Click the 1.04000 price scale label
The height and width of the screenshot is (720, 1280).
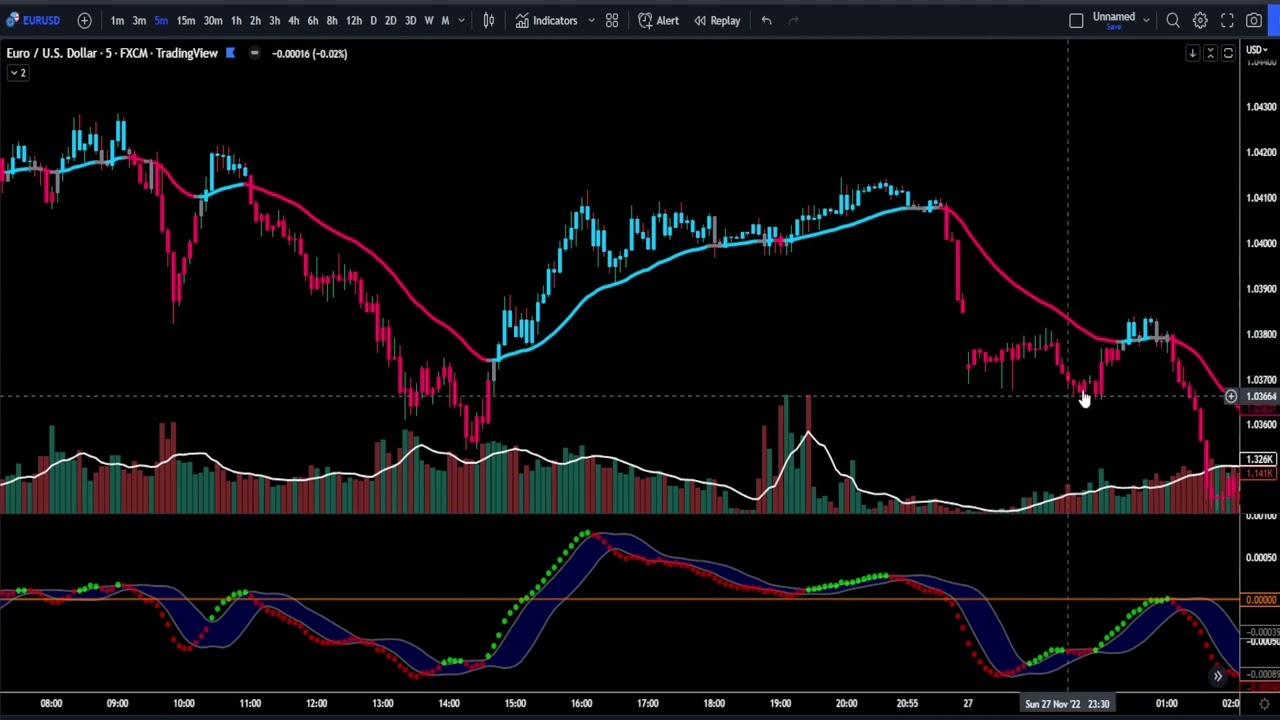[1261, 243]
